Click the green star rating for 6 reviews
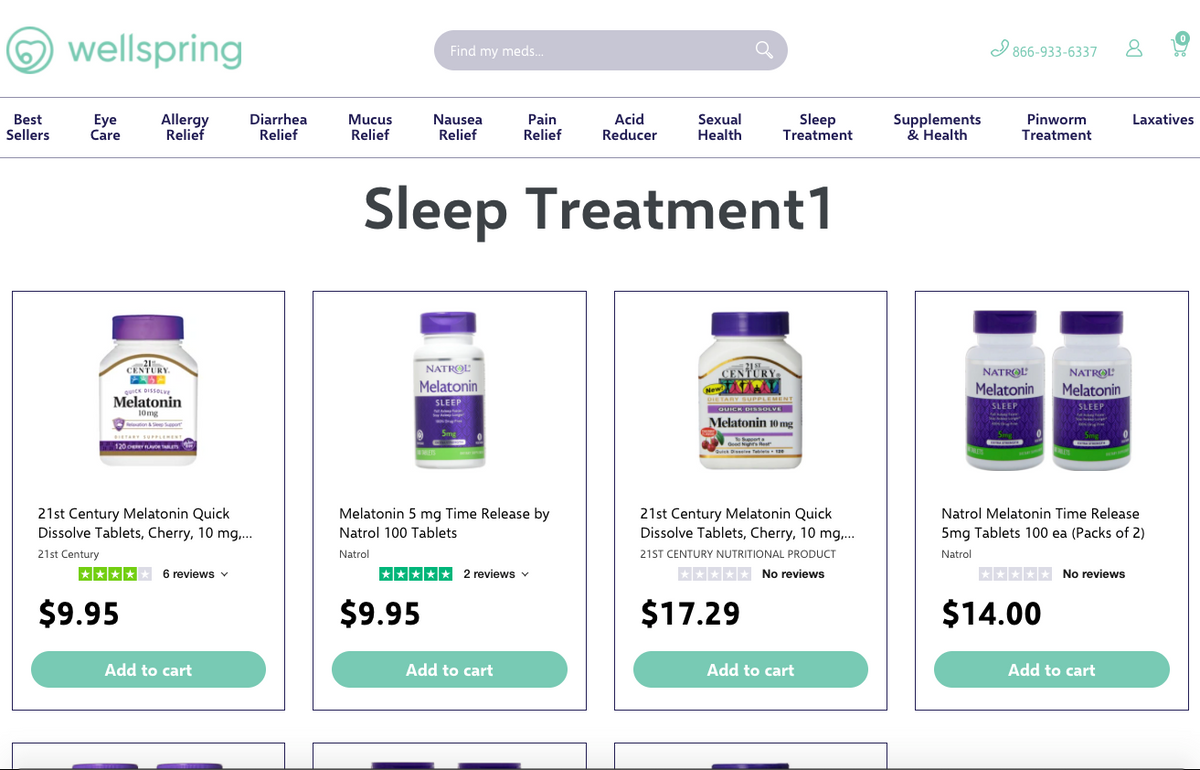The height and width of the screenshot is (770, 1200). [115, 574]
